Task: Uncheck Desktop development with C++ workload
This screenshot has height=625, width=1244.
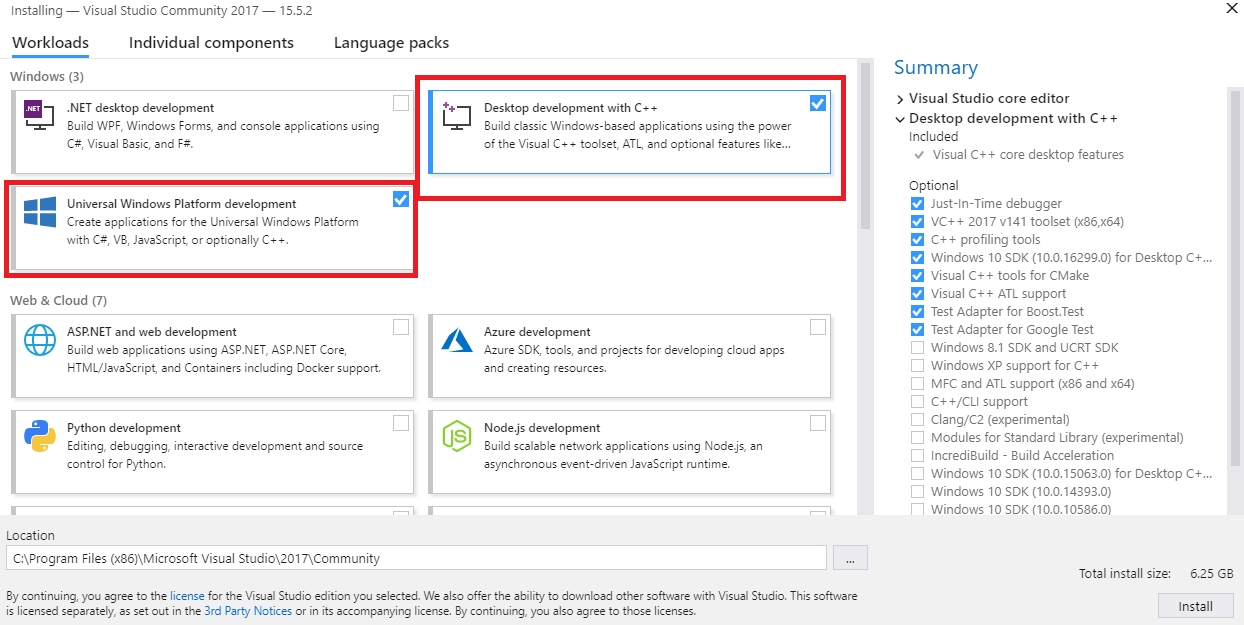Action: click(x=818, y=103)
